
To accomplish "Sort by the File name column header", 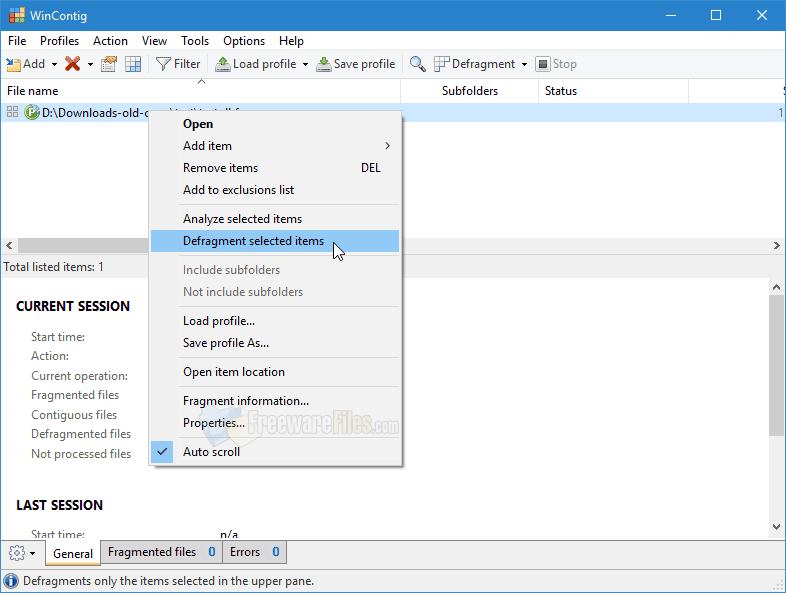I will (201, 91).
